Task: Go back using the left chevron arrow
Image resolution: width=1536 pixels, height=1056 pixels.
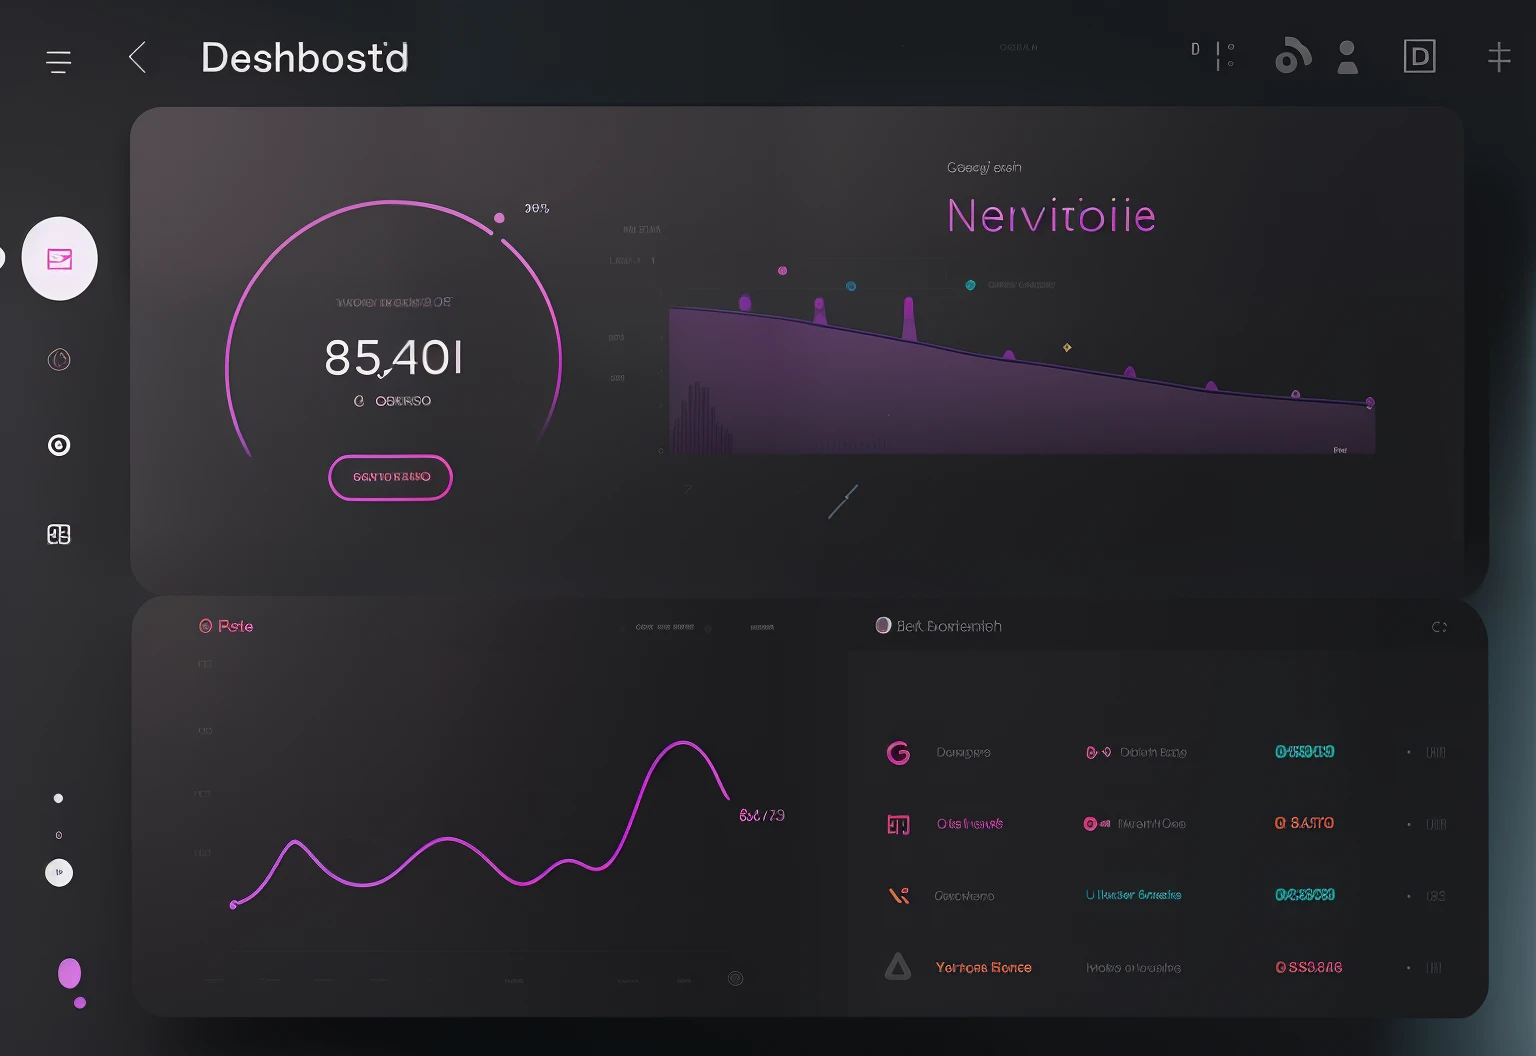Action: coord(138,57)
